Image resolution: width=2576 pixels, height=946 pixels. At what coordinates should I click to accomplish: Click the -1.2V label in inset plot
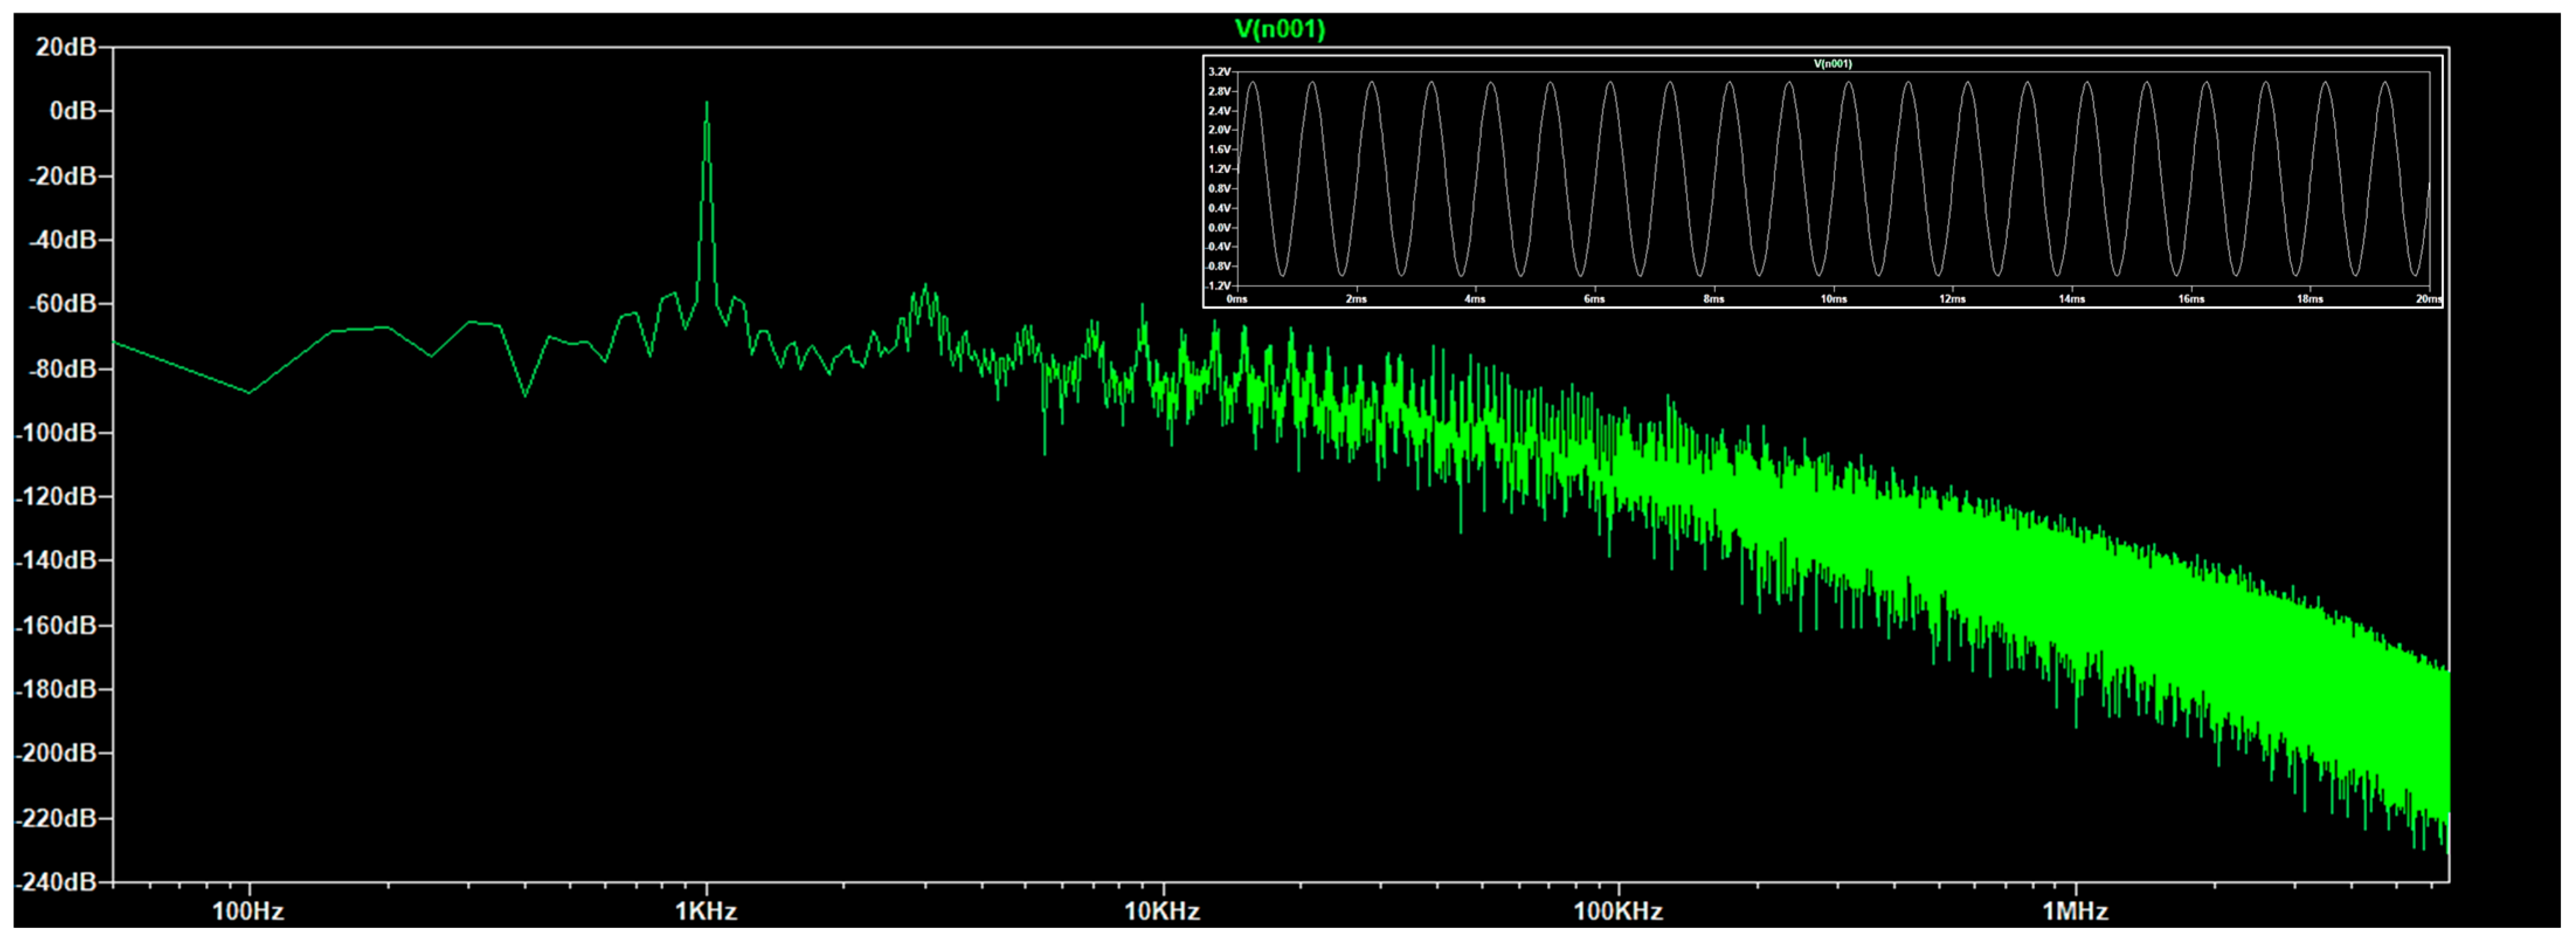point(1218,286)
